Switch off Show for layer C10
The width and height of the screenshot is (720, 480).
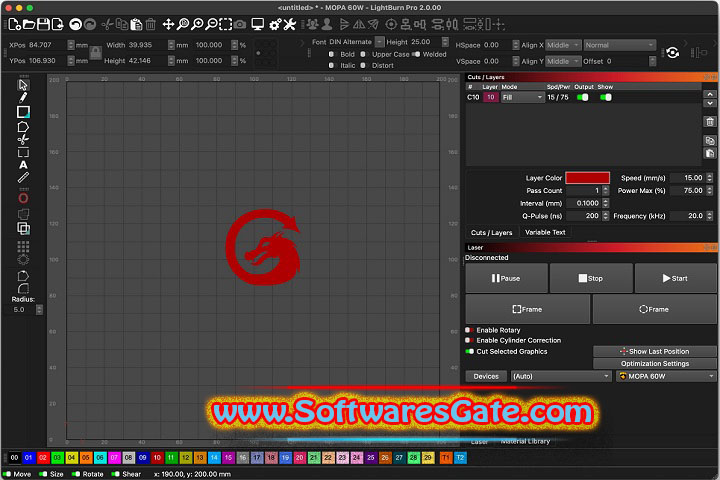[606, 97]
